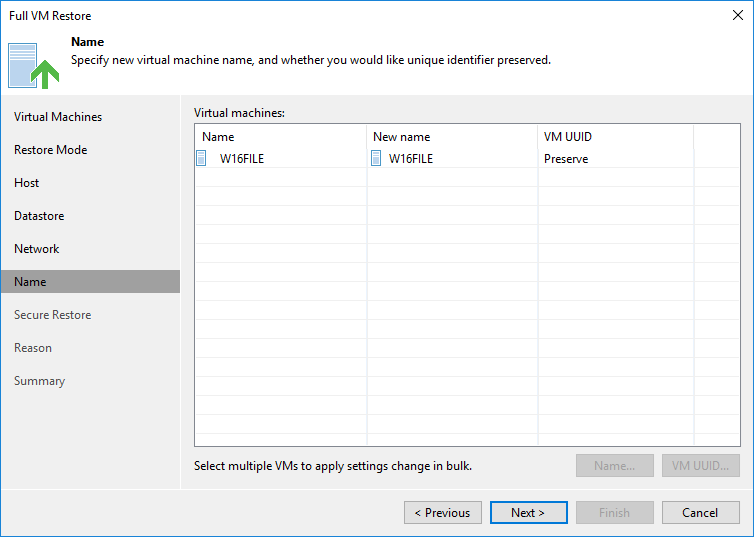The image size is (754, 537).
Task: Click the Full VM Restore wizard header icon
Action: tap(33, 66)
